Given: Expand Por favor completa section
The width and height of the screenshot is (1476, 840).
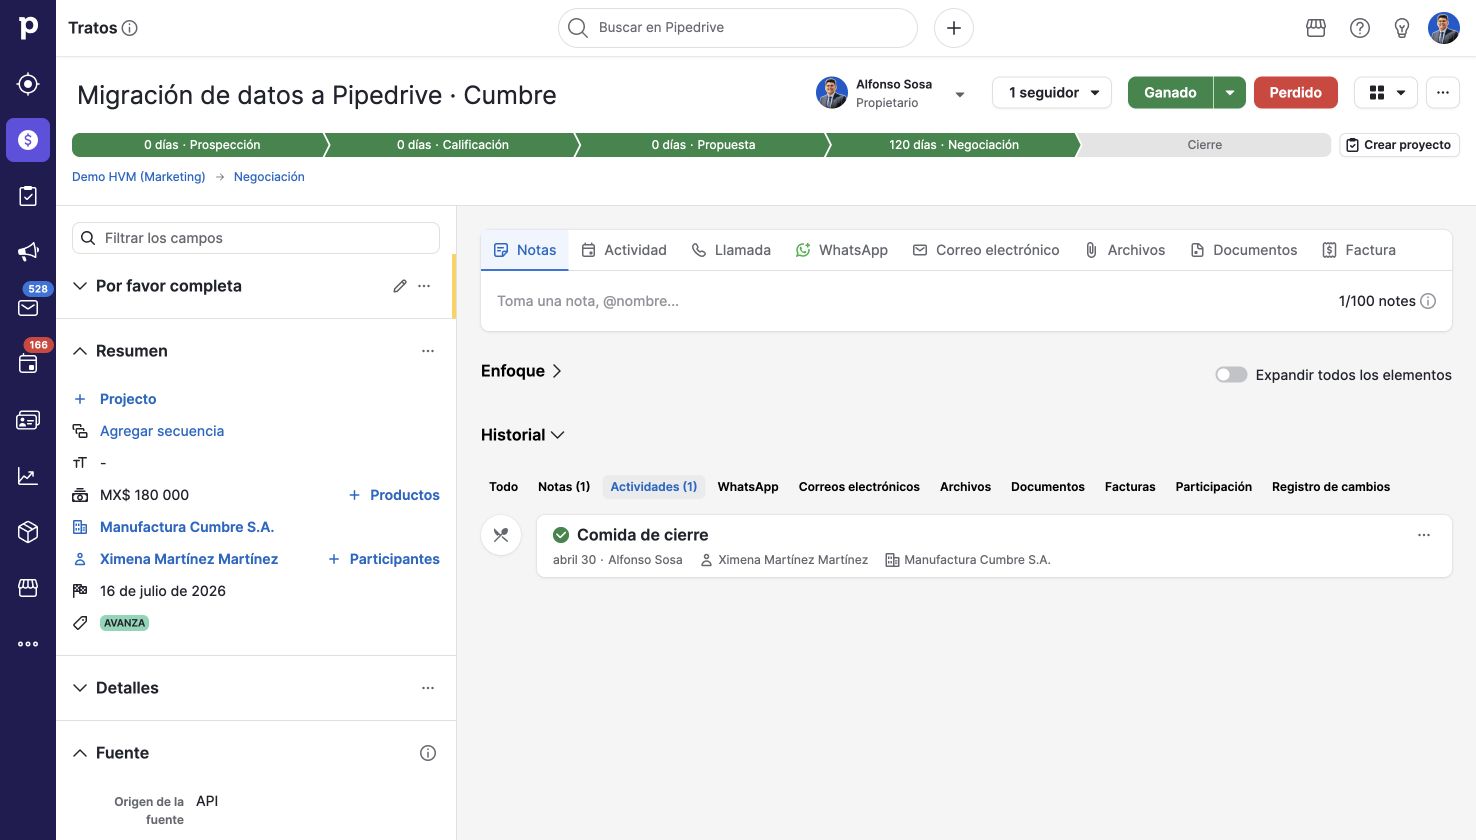Looking at the screenshot, I should tap(80, 286).
